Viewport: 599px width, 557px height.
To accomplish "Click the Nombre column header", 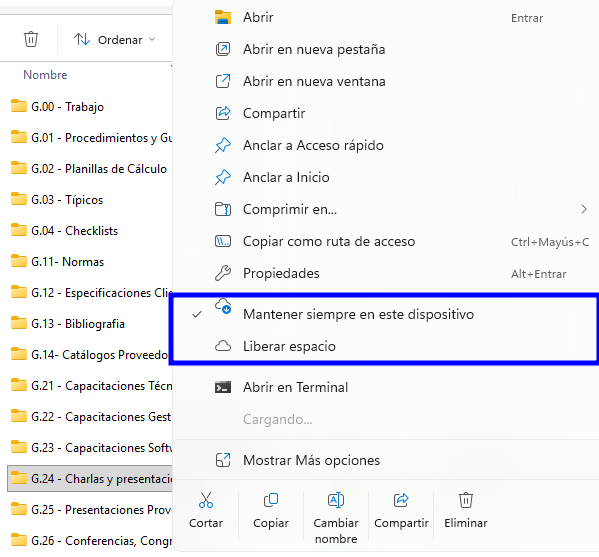I will point(45,75).
